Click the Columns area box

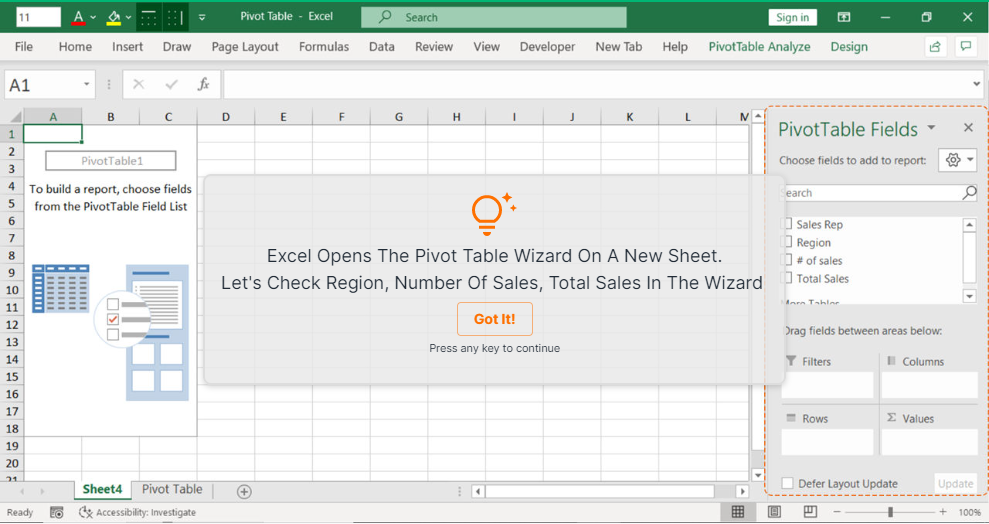(929, 385)
